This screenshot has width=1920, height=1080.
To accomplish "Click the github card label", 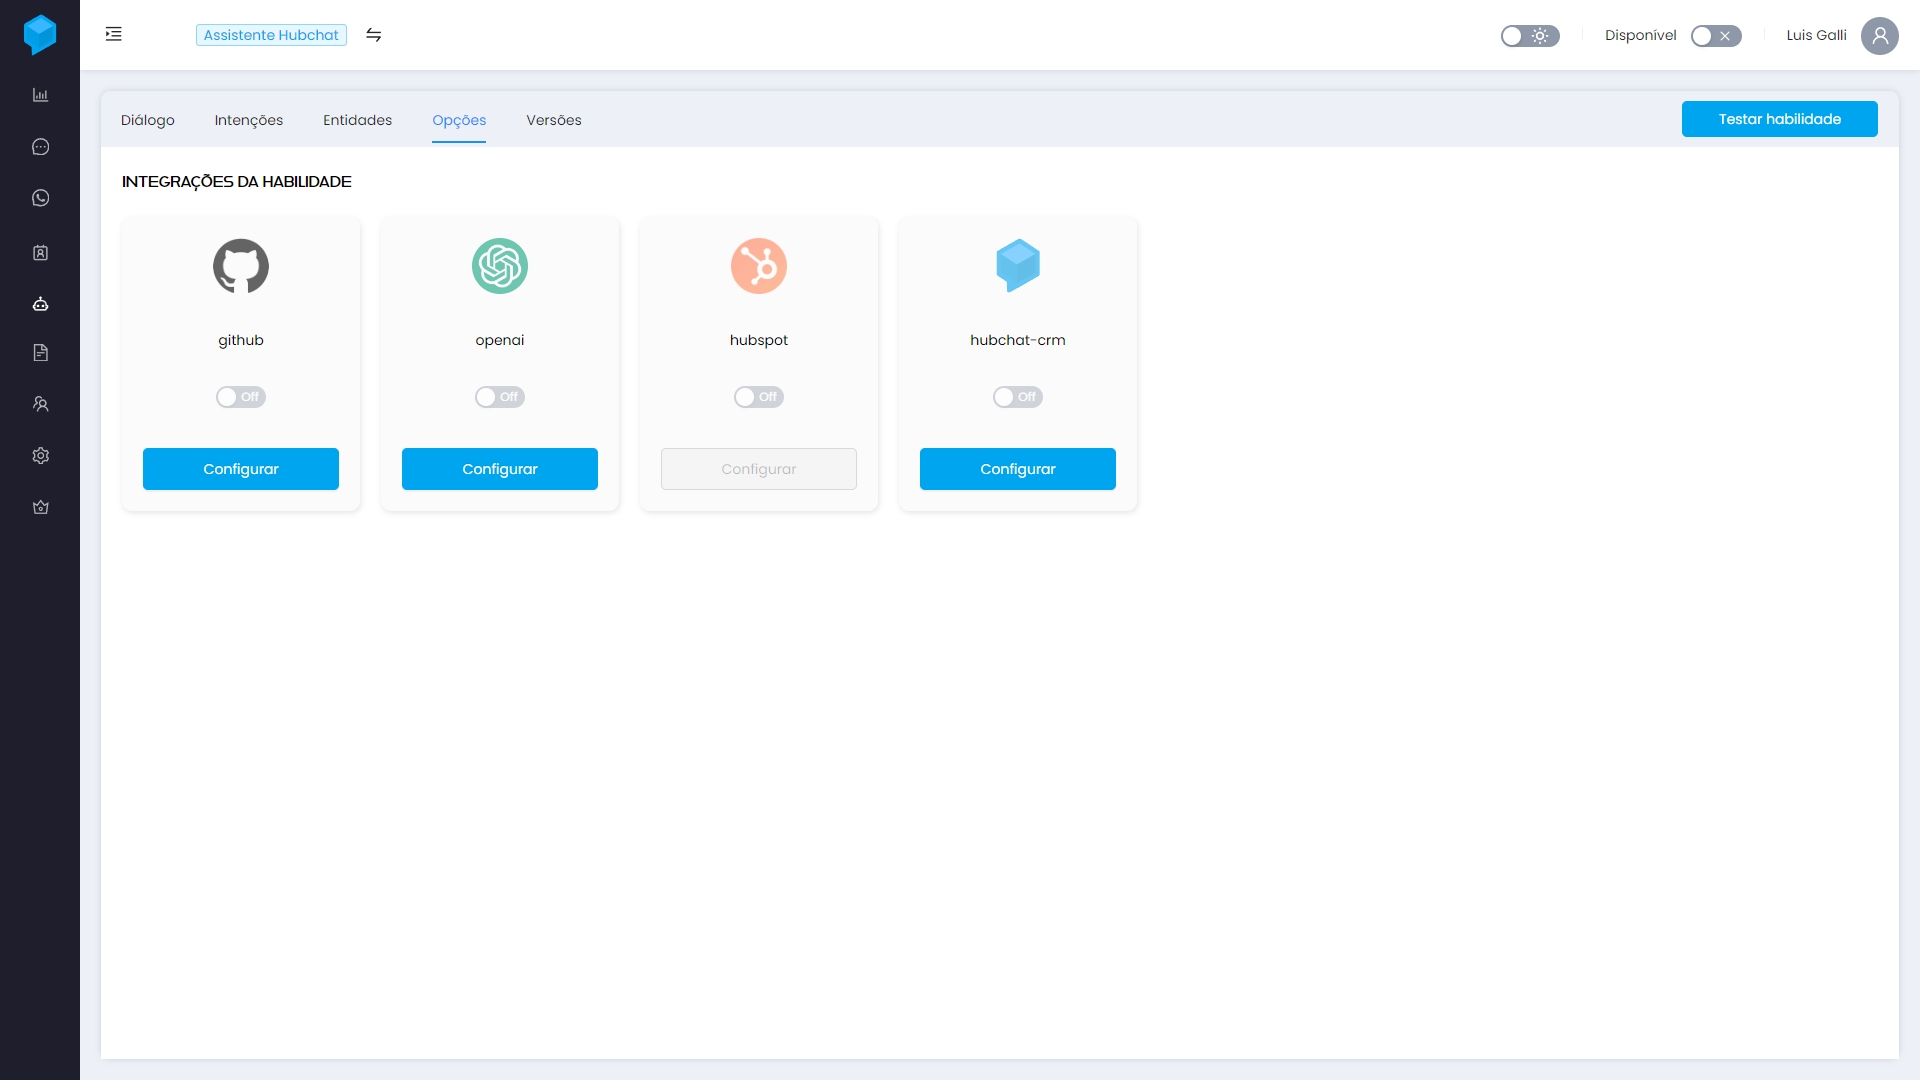I will pos(241,340).
